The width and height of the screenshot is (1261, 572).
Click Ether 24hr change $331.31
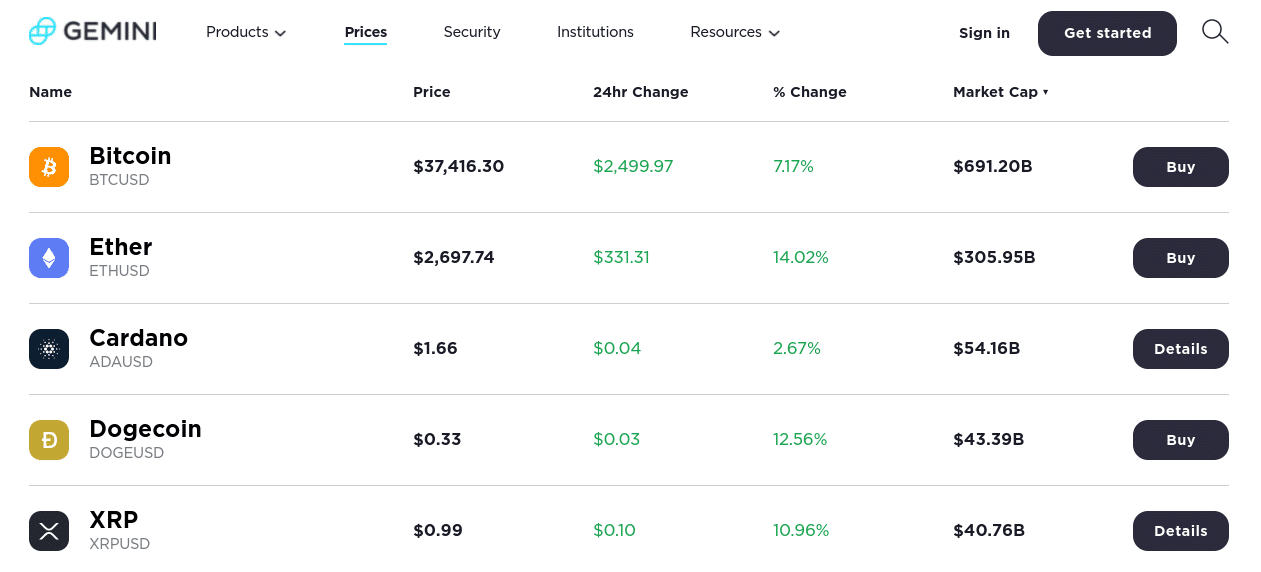621,258
